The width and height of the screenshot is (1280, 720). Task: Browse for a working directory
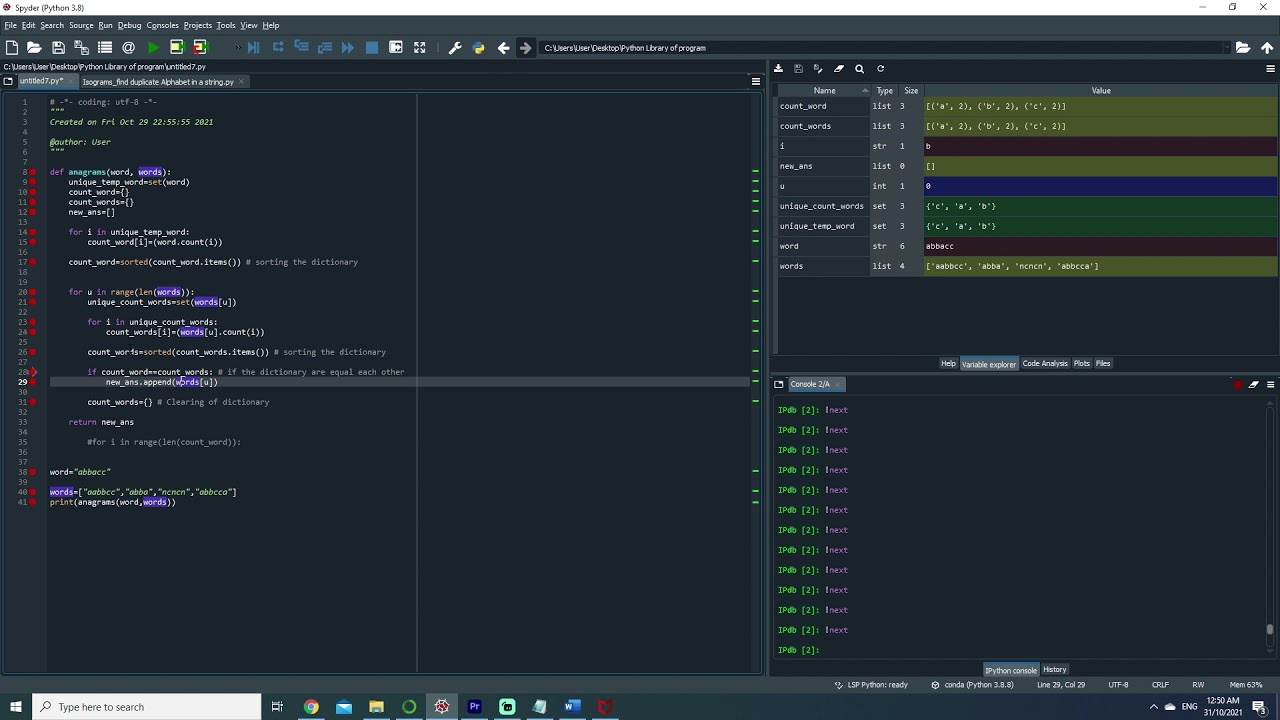coord(1243,47)
